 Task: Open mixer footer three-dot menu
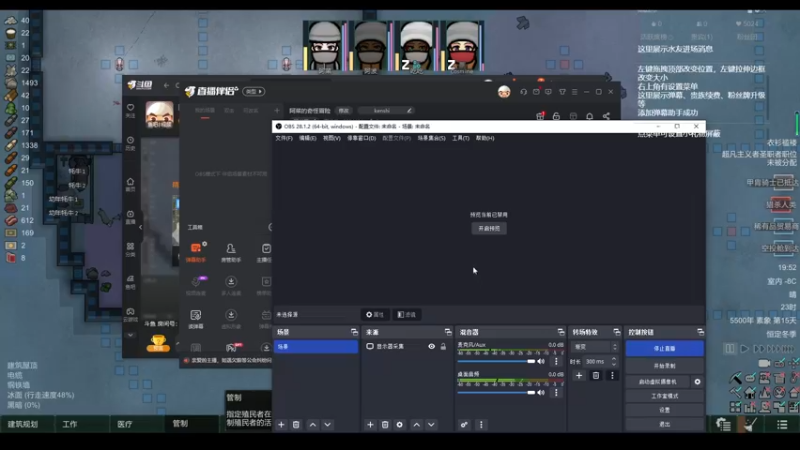coord(481,424)
